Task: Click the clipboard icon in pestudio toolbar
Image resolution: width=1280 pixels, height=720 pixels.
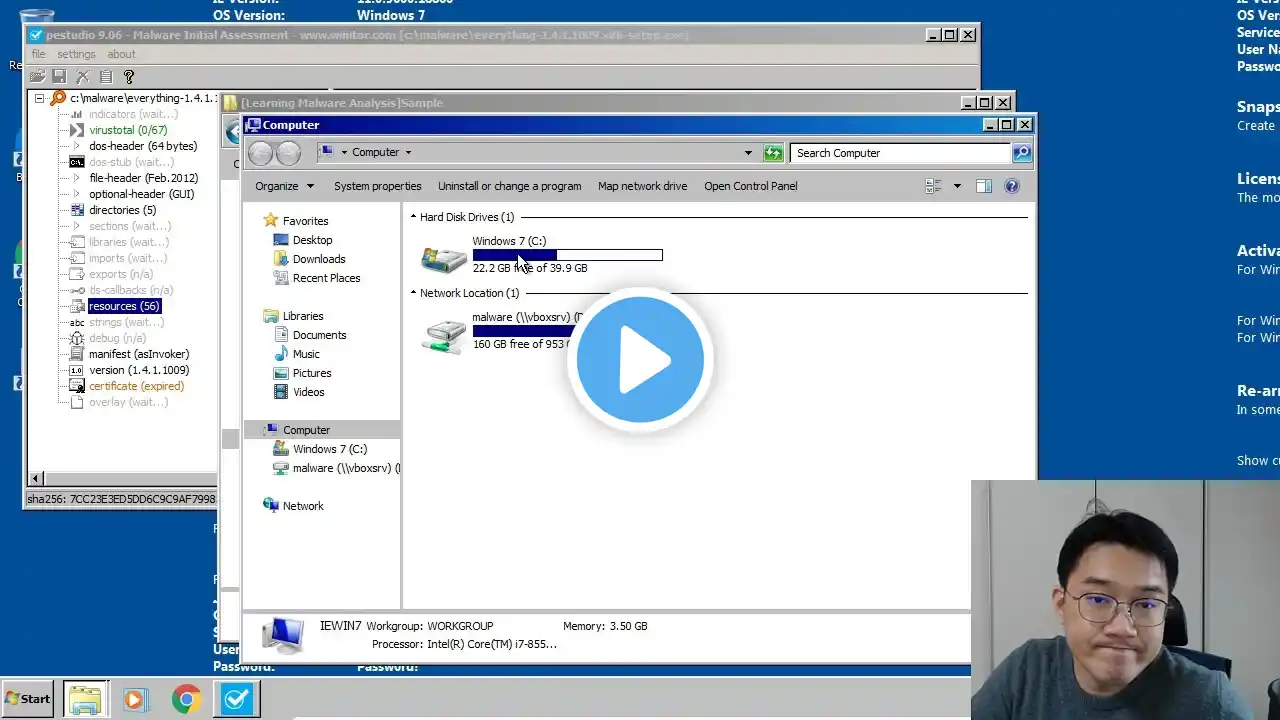Action: [x=106, y=76]
